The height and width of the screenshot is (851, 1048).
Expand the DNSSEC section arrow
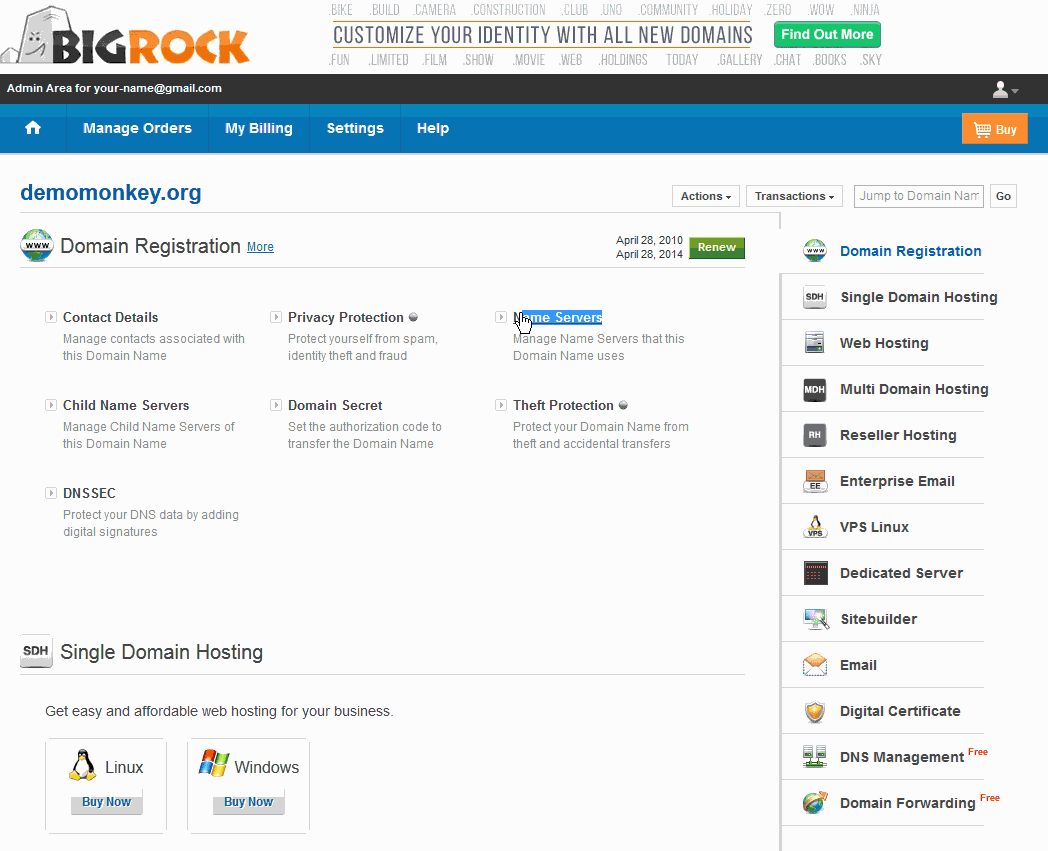click(x=50, y=492)
